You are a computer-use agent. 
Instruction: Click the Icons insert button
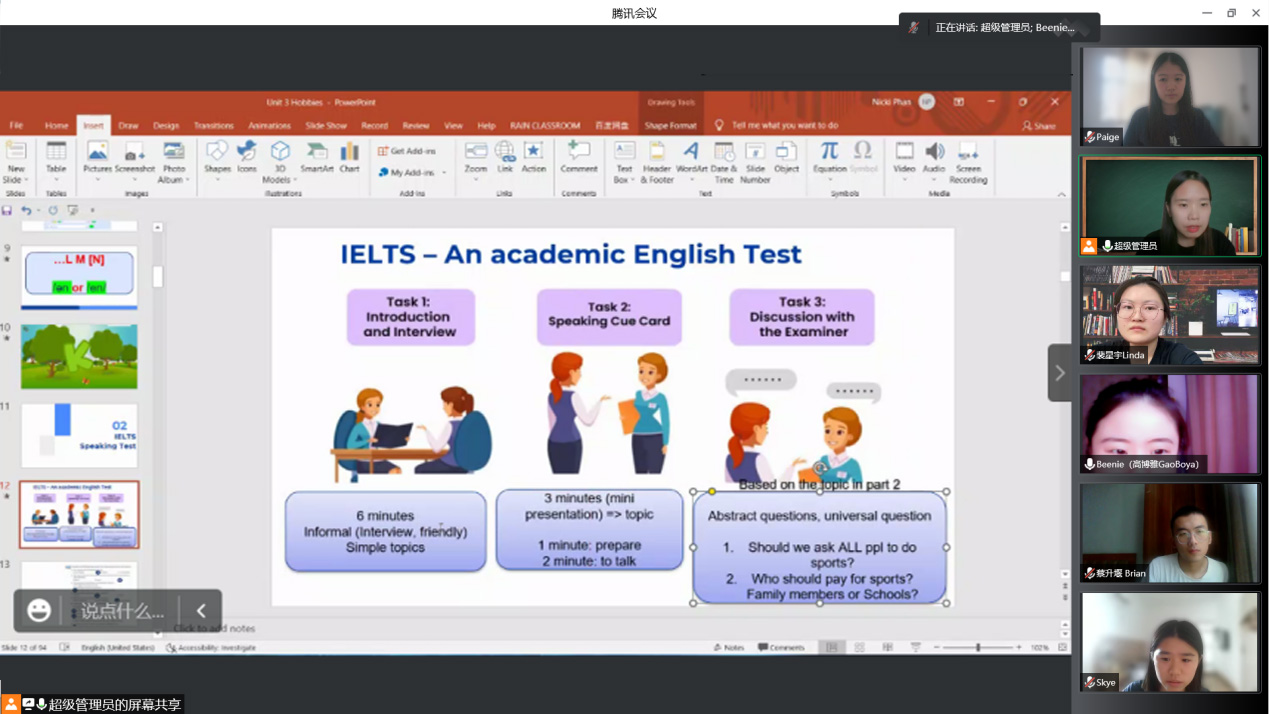pos(247,158)
